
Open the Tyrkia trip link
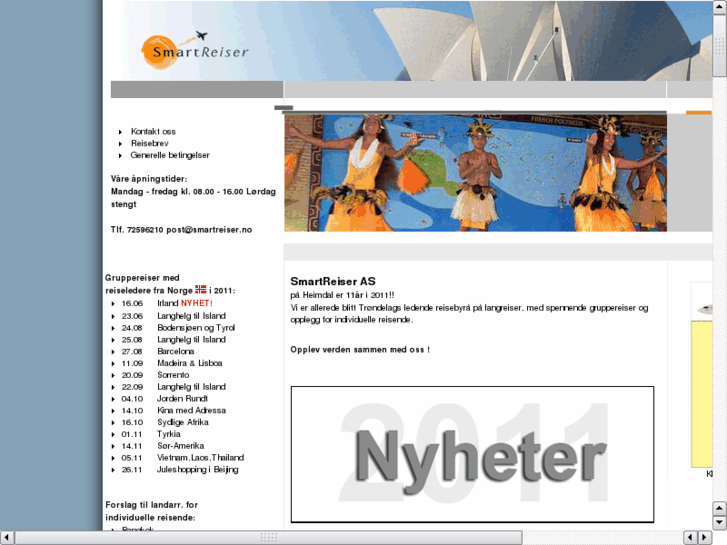pyautogui.click(x=168, y=434)
